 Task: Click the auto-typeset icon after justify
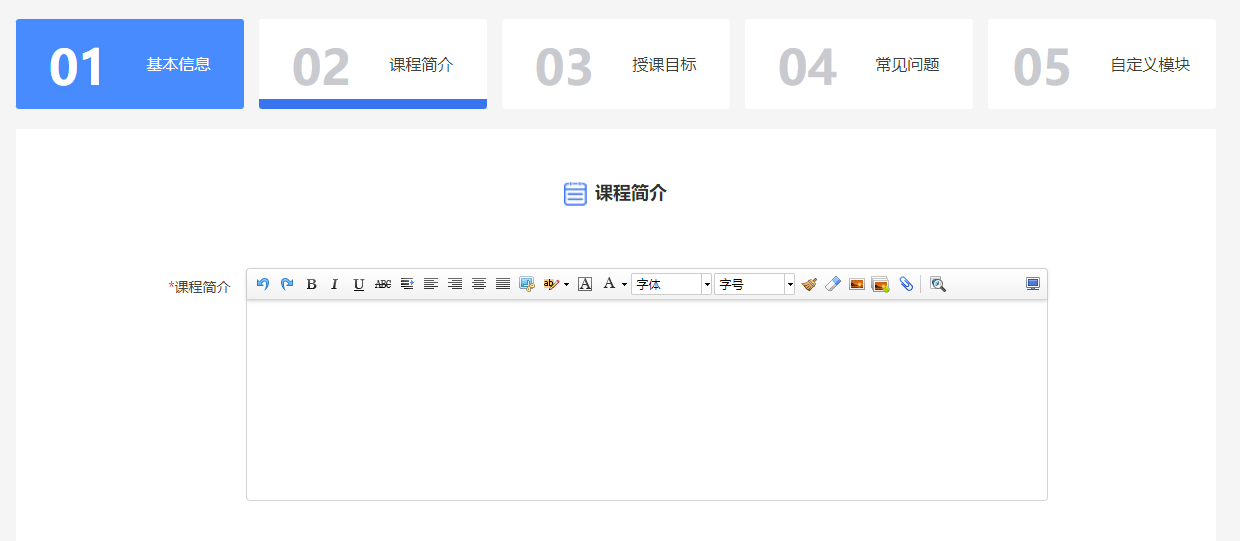(527, 284)
